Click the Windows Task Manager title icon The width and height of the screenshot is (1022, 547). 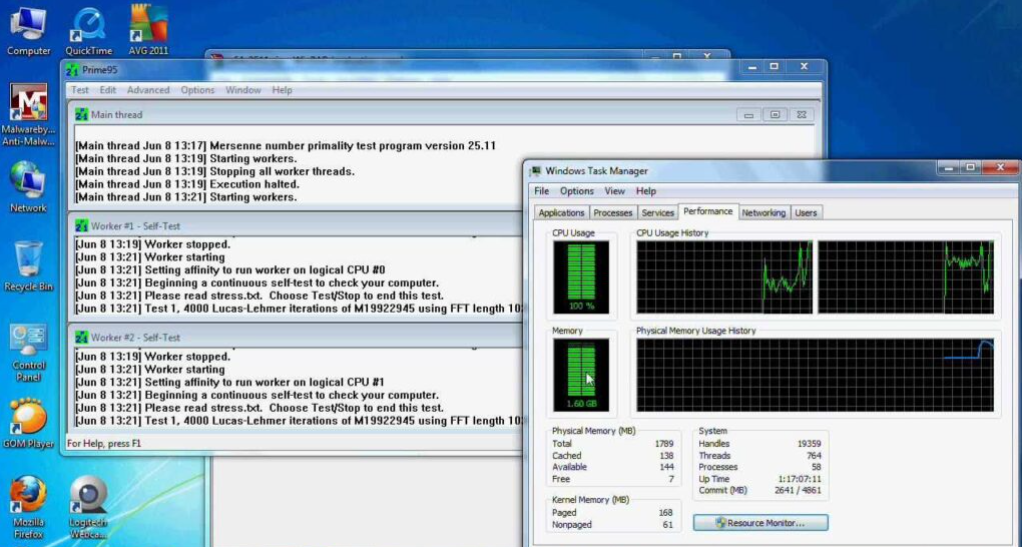pyautogui.click(x=536, y=171)
